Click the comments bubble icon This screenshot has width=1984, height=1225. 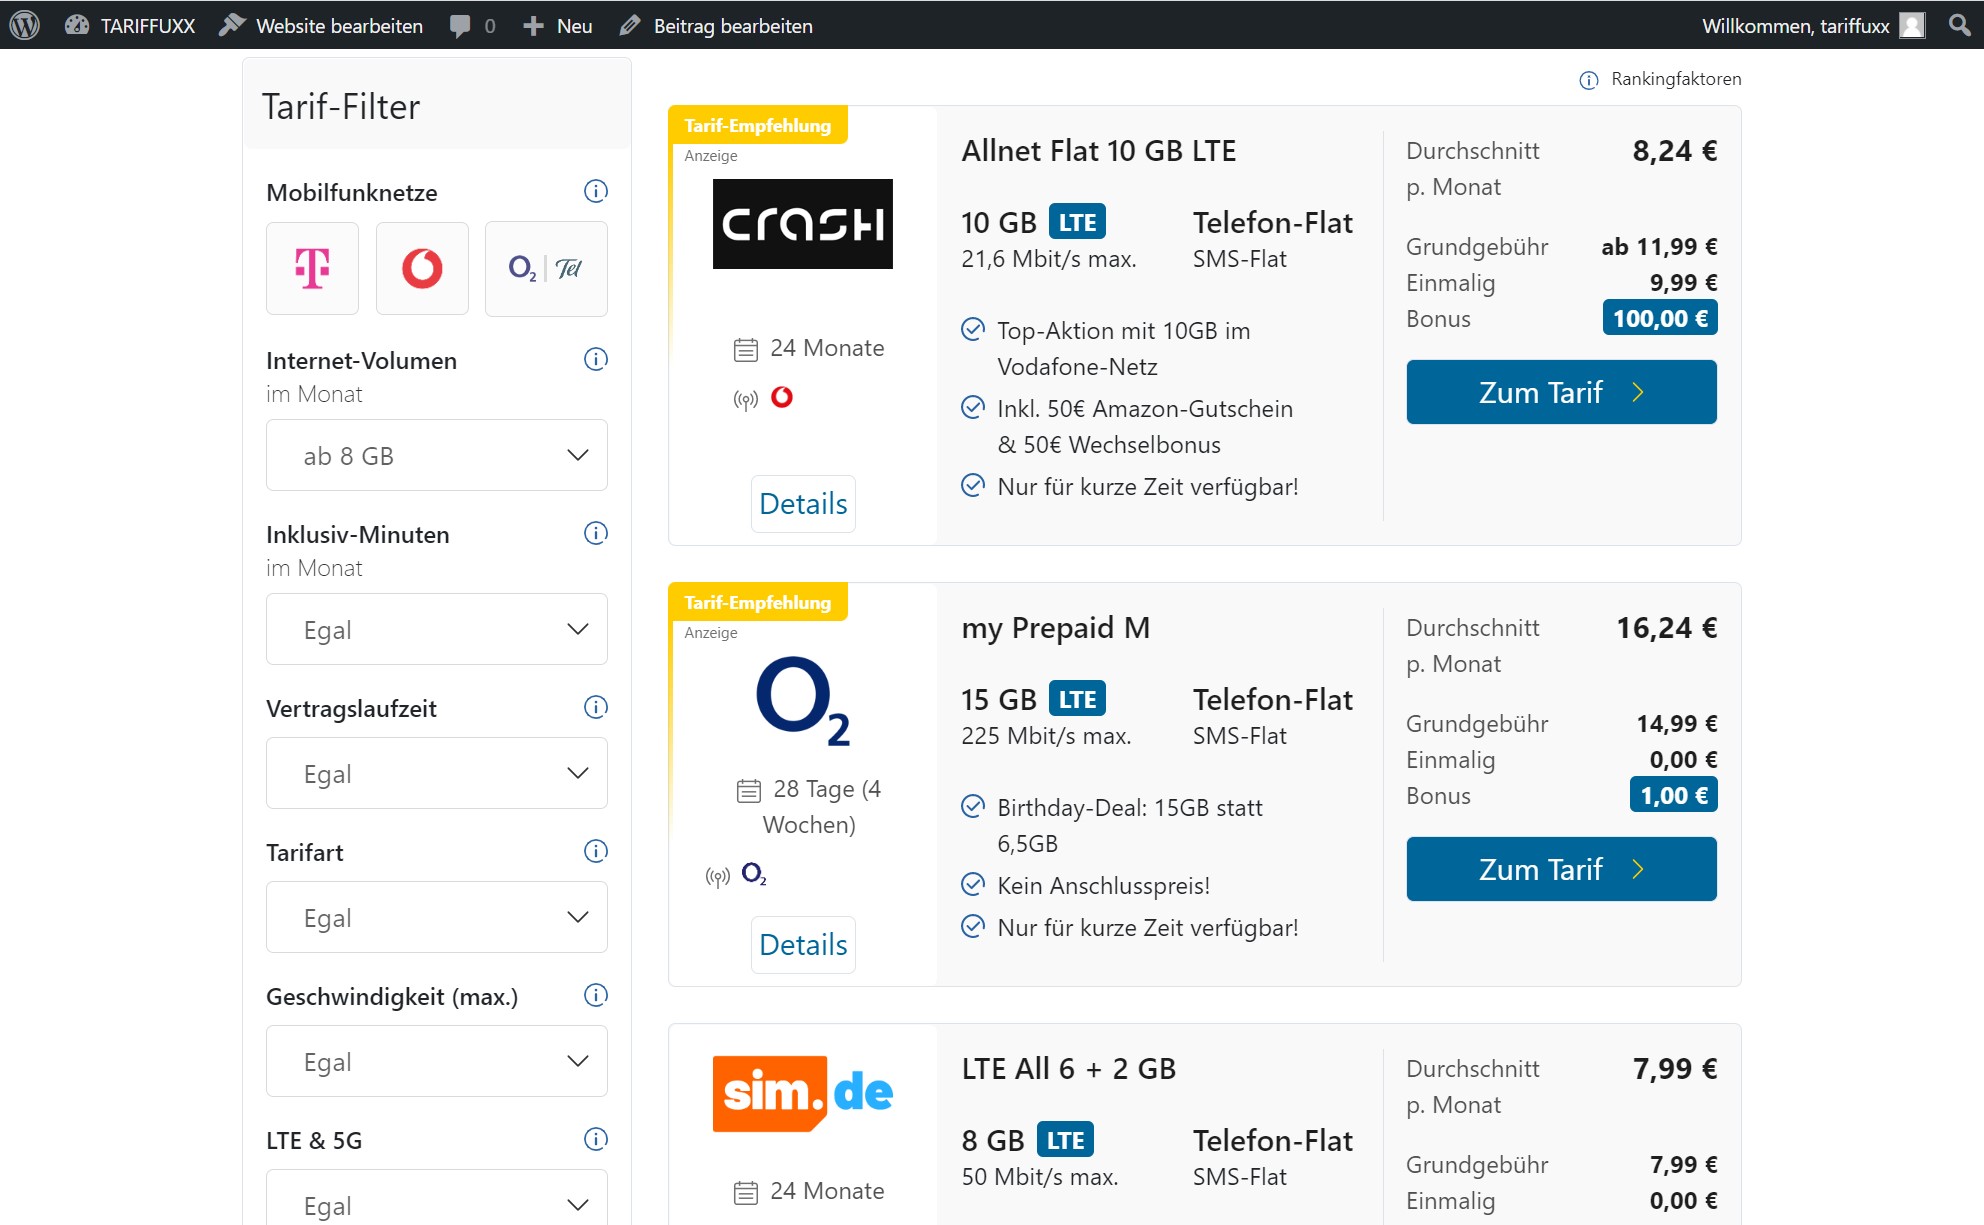[x=460, y=26]
